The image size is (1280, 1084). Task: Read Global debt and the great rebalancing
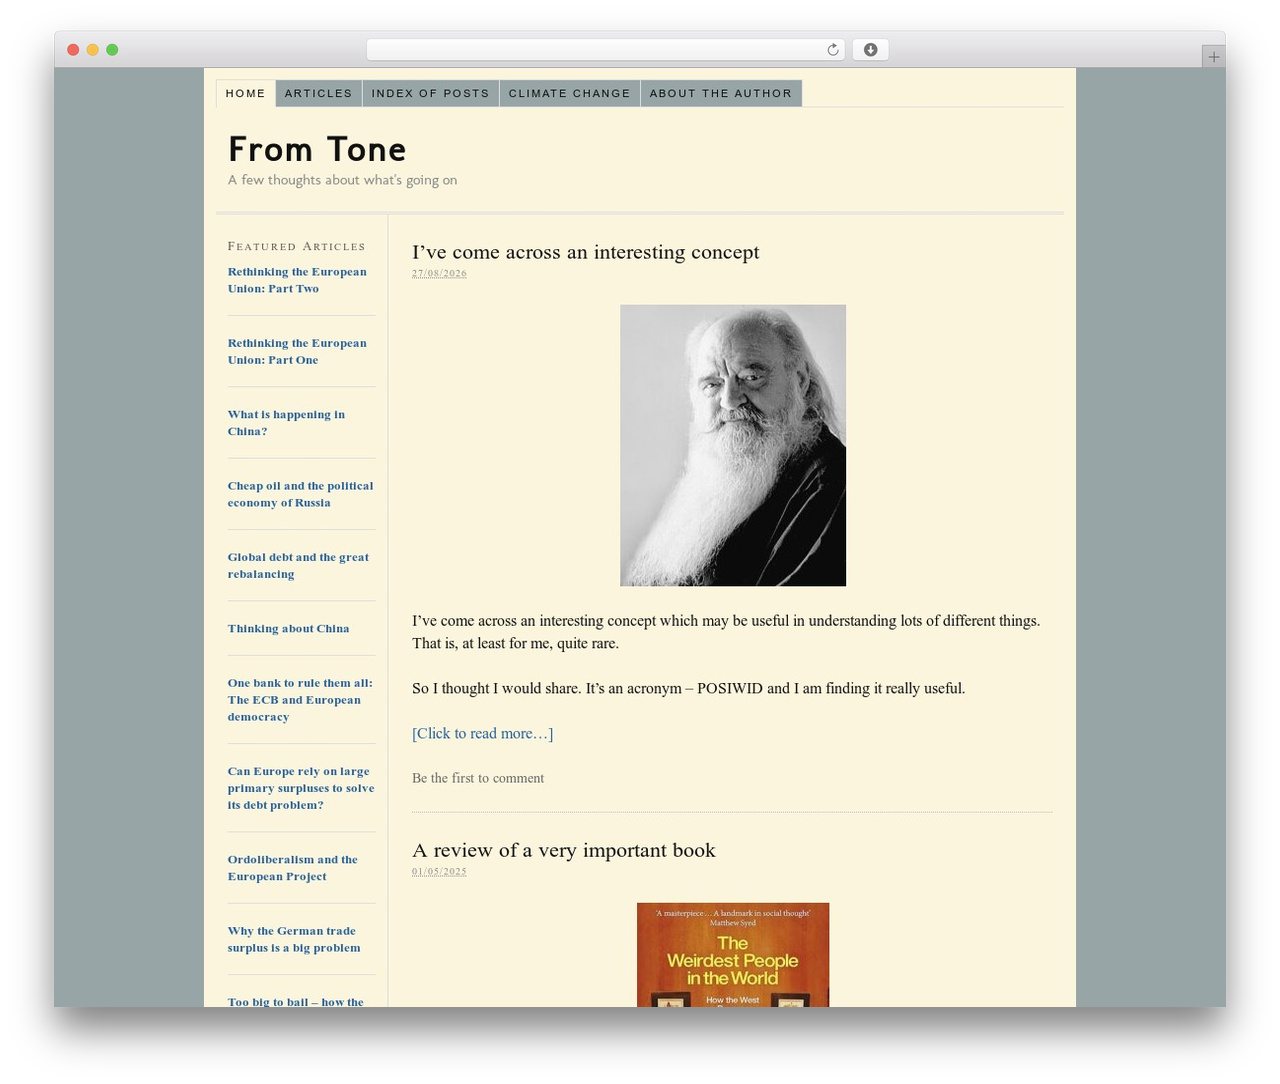(298, 565)
